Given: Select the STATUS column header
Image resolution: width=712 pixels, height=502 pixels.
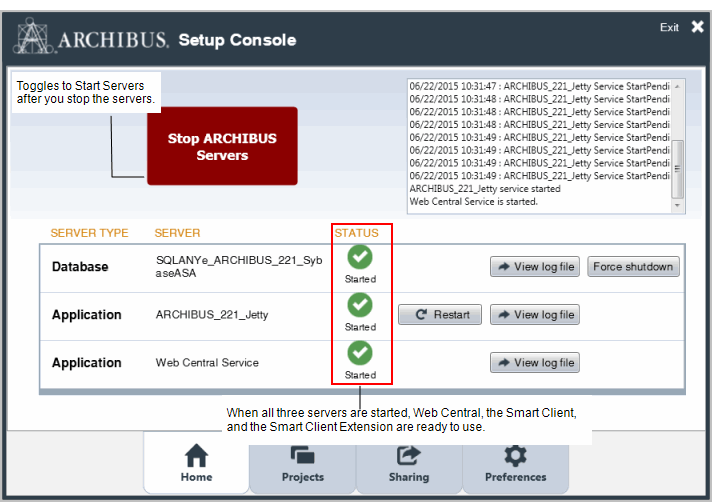Looking at the screenshot, I should click(x=356, y=233).
